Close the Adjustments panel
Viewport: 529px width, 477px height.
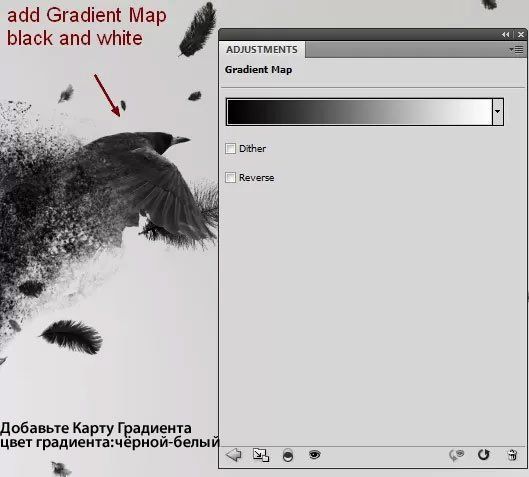pos(521,34)
